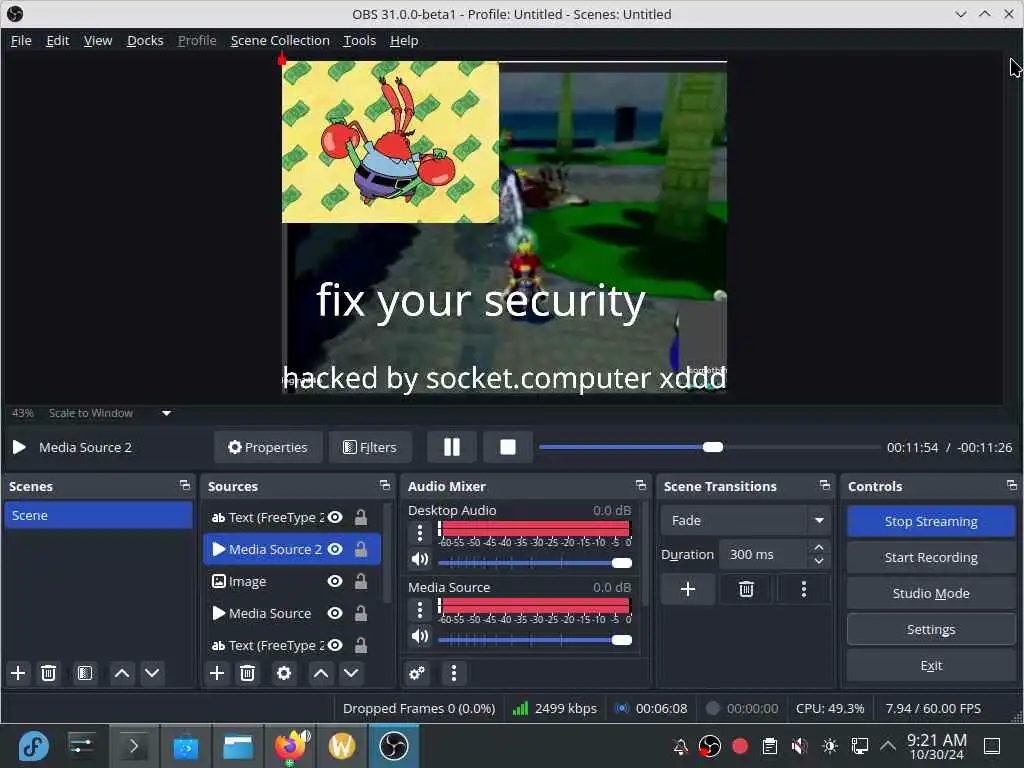Delete selected source via Sources trash icon
1024x768 pixels.
tap(248, 673)
